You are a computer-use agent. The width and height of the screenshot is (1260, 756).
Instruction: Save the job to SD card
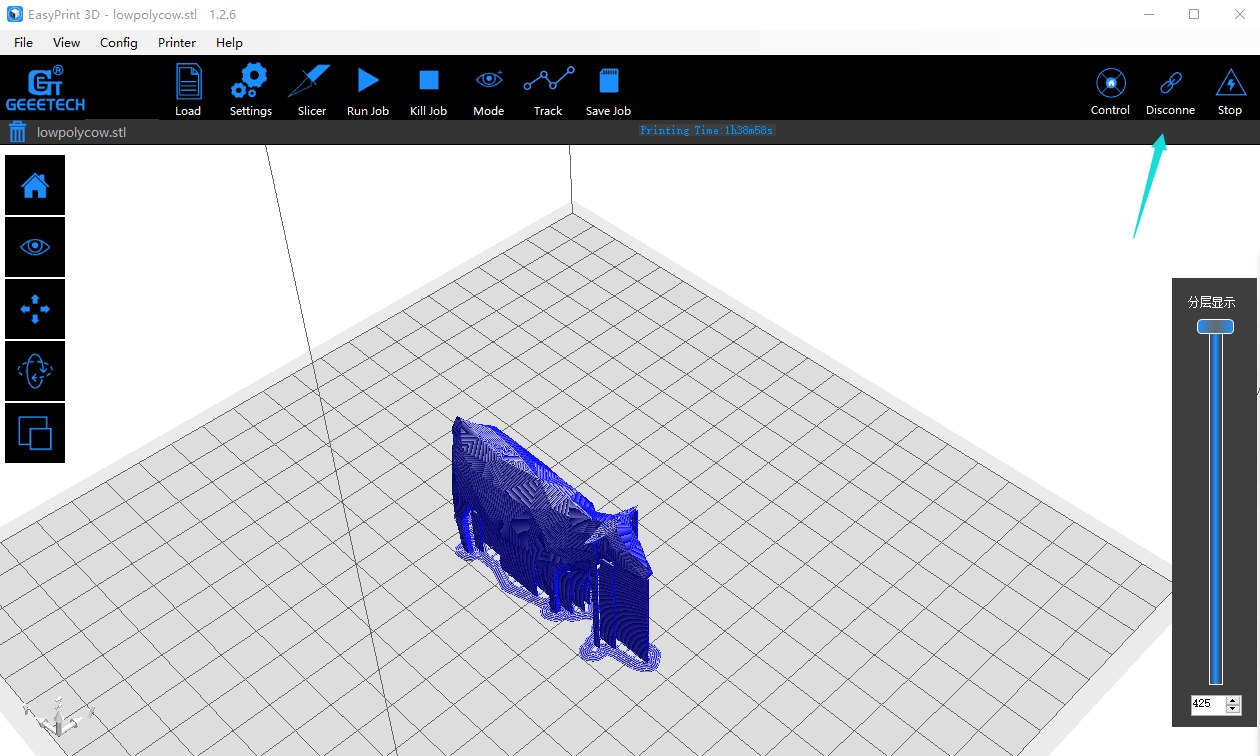pos(608,88)
